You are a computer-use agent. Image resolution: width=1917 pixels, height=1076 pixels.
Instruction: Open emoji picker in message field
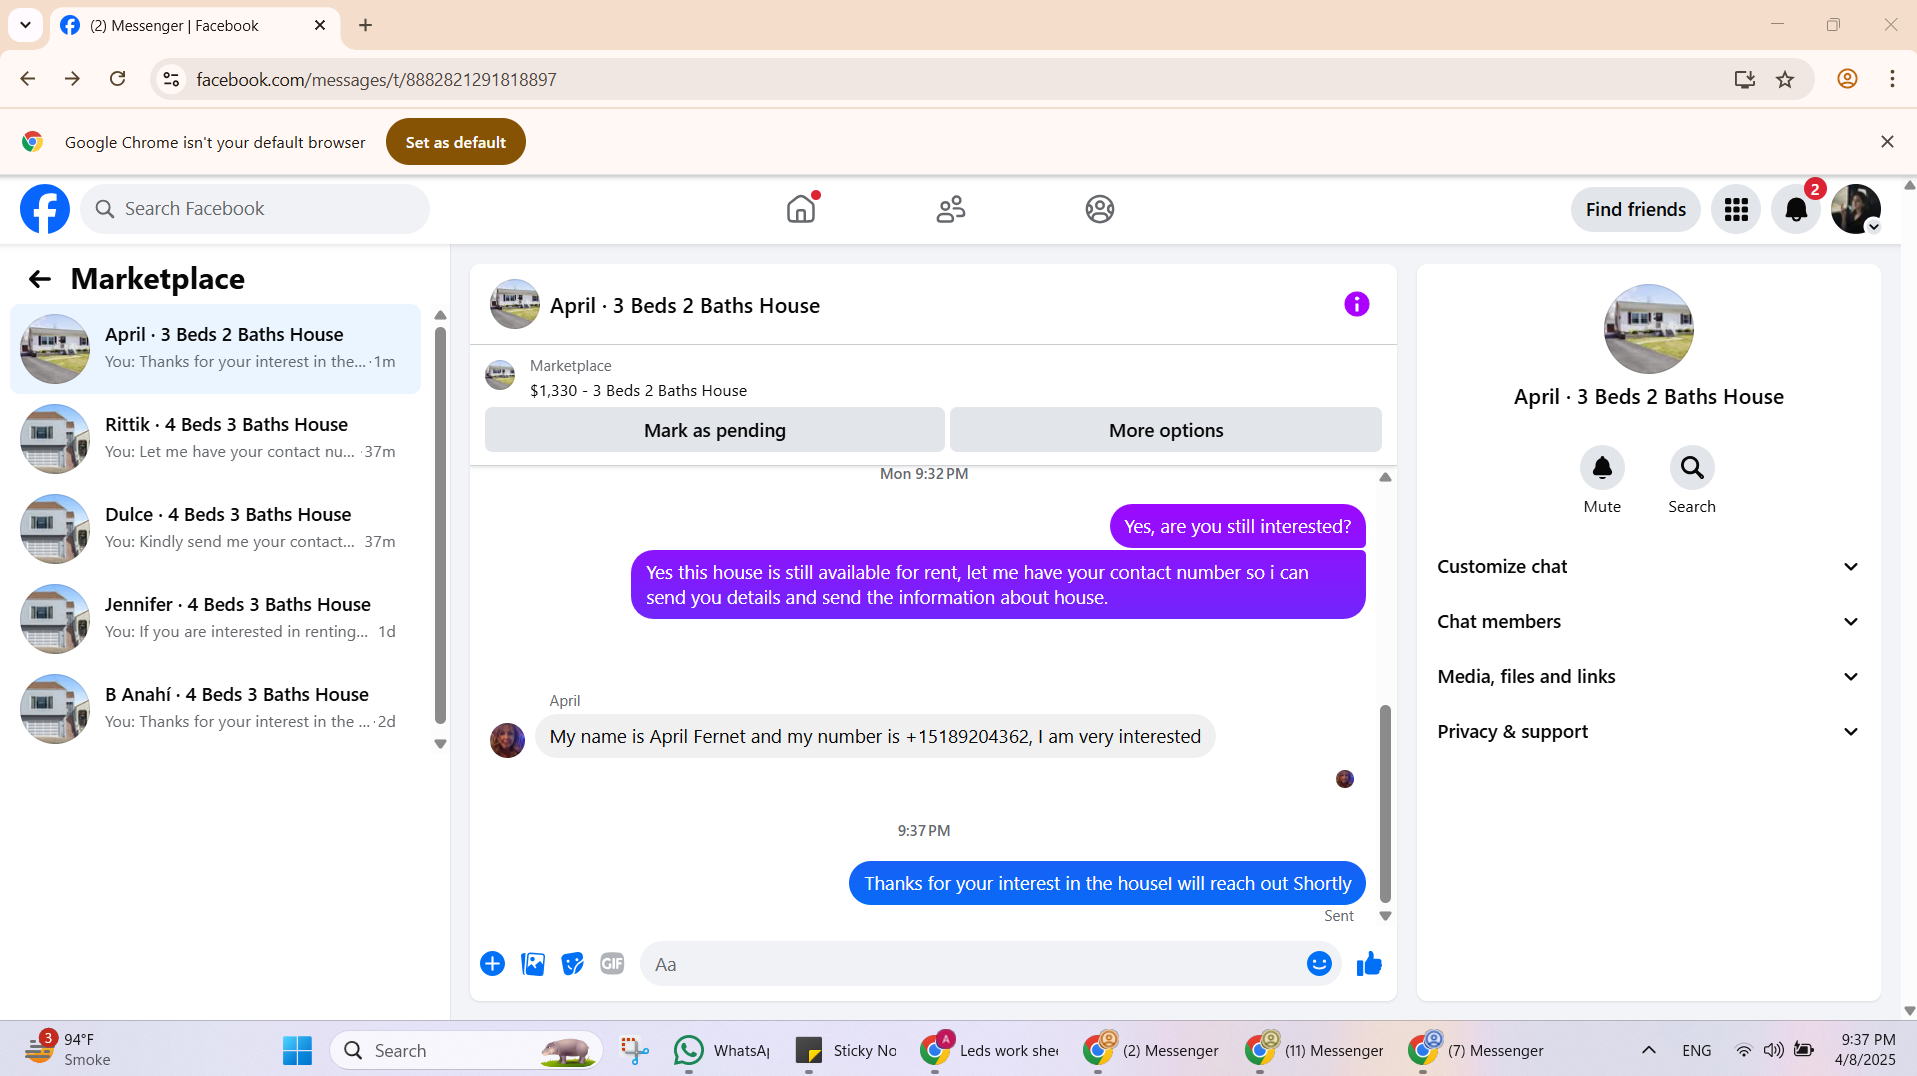click(x=1319, y=964)
